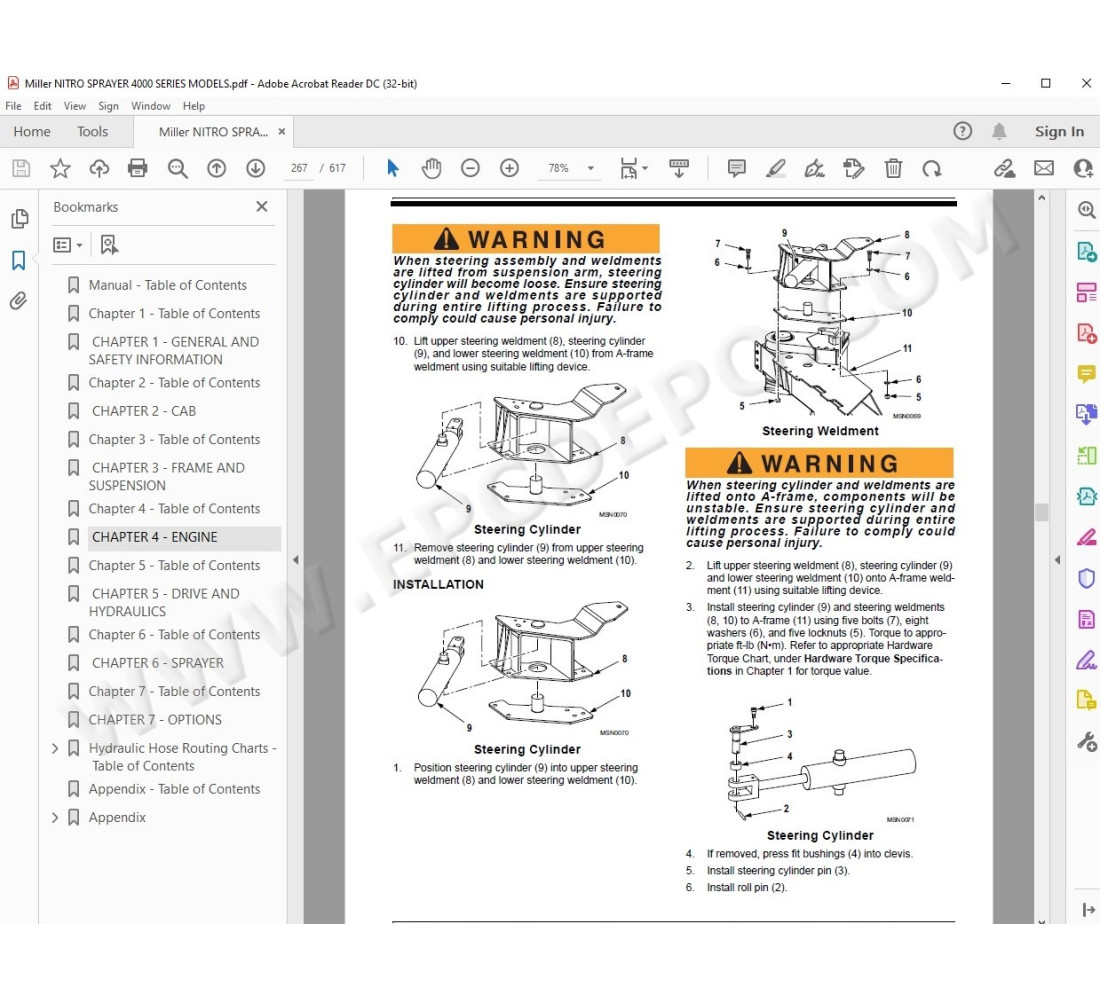The width and height of the screenshot is (1100, 1000).
Task: Select the Hand tool in the toolbar
Action: coord(431,168)
